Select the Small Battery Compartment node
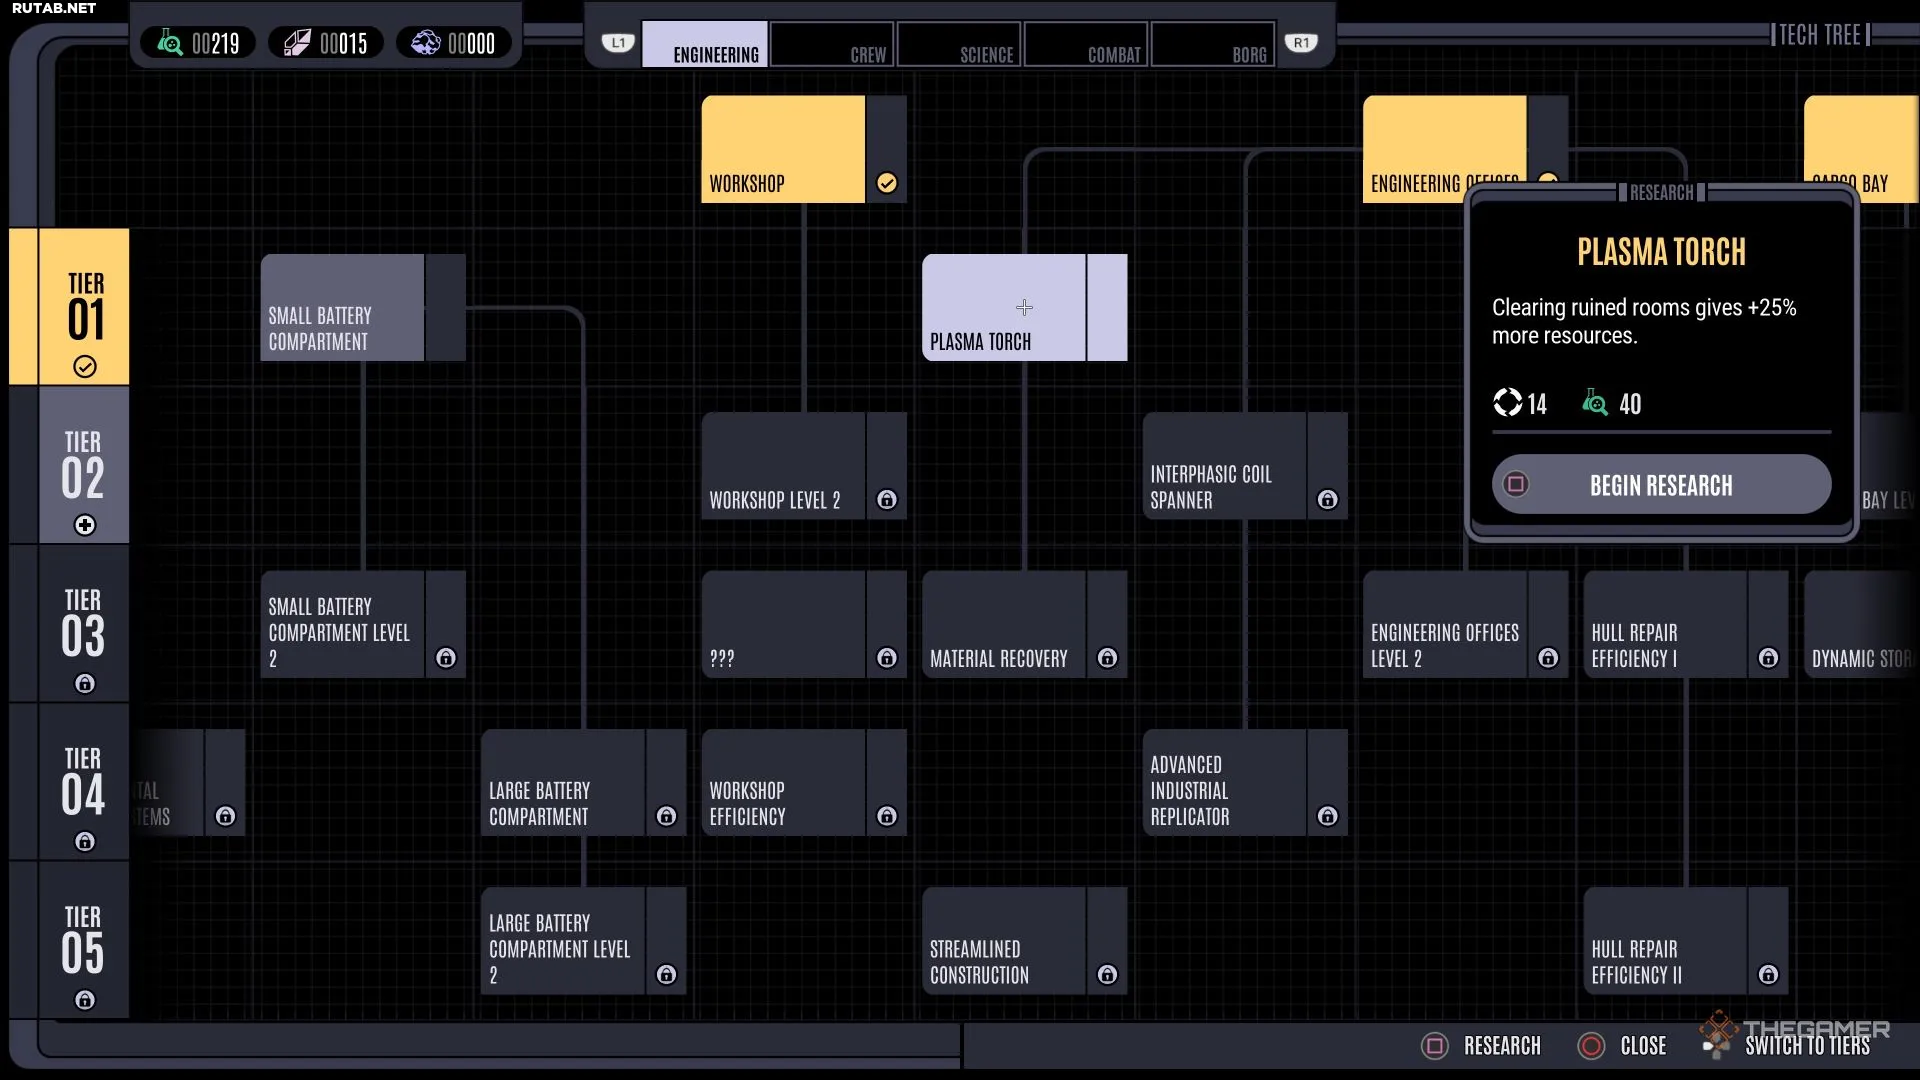Image resolution: width=1920 pixels, height=1080 pixels. (343, 308)
